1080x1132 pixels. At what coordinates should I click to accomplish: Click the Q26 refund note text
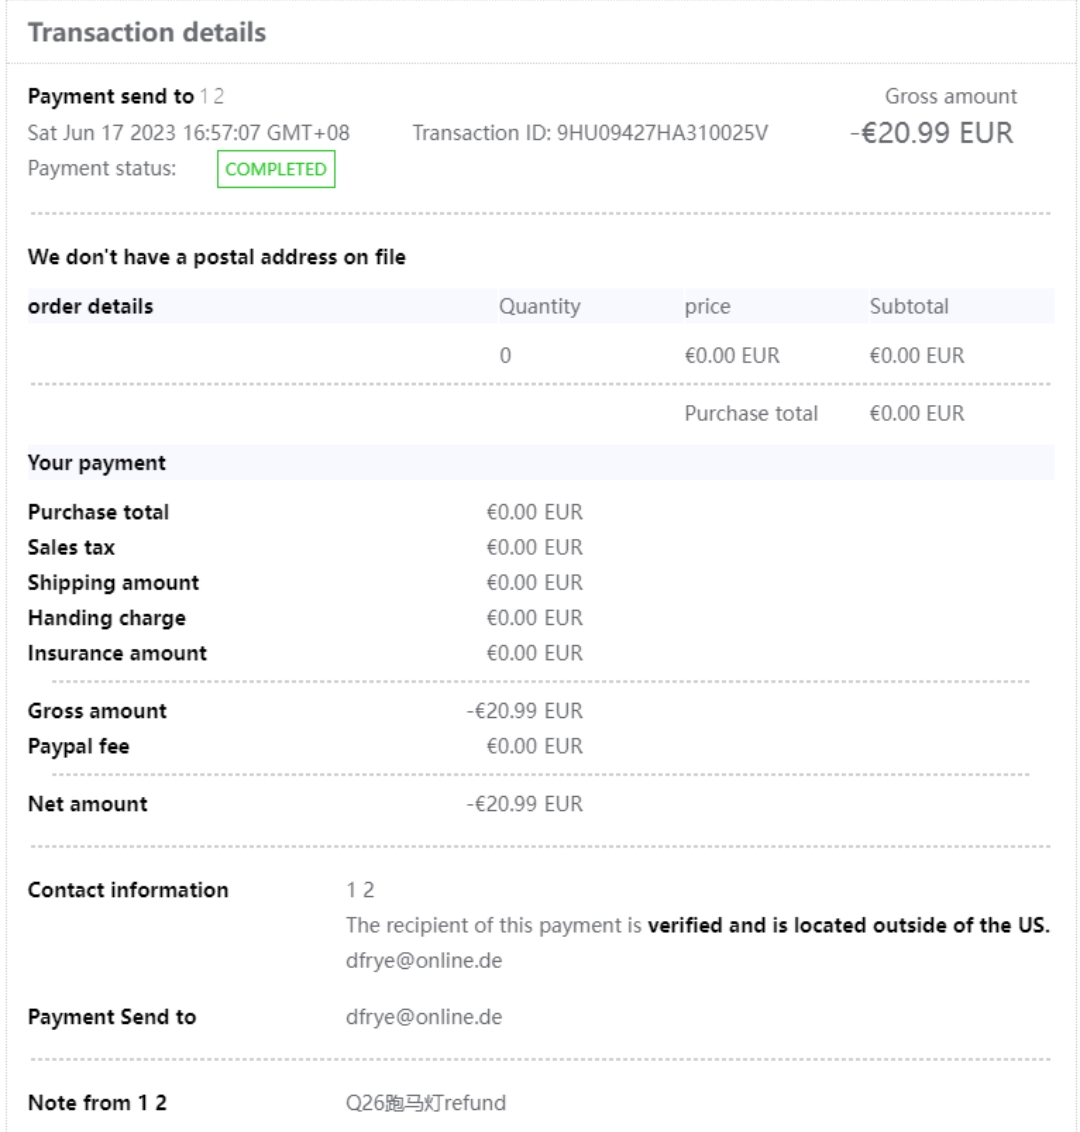point(426,1103)
